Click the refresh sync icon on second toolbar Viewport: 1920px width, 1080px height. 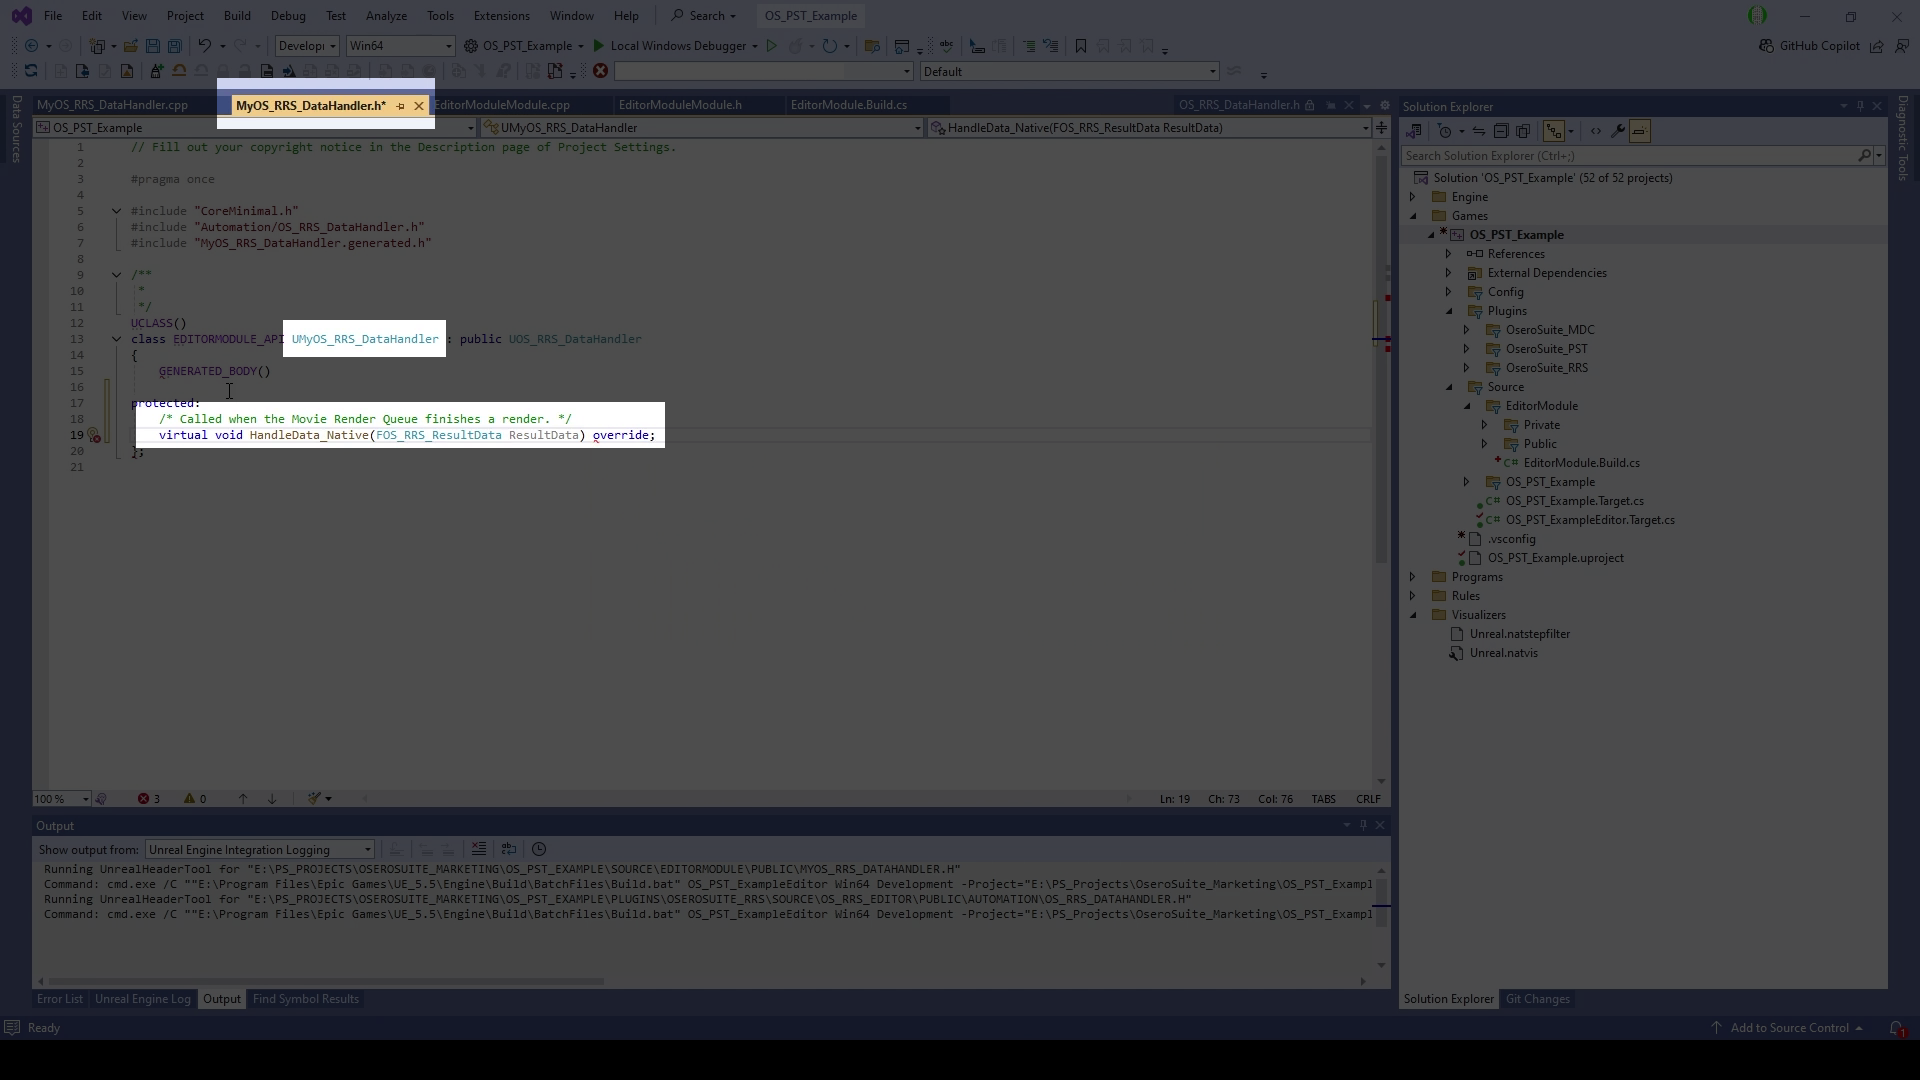pos(31,71)
